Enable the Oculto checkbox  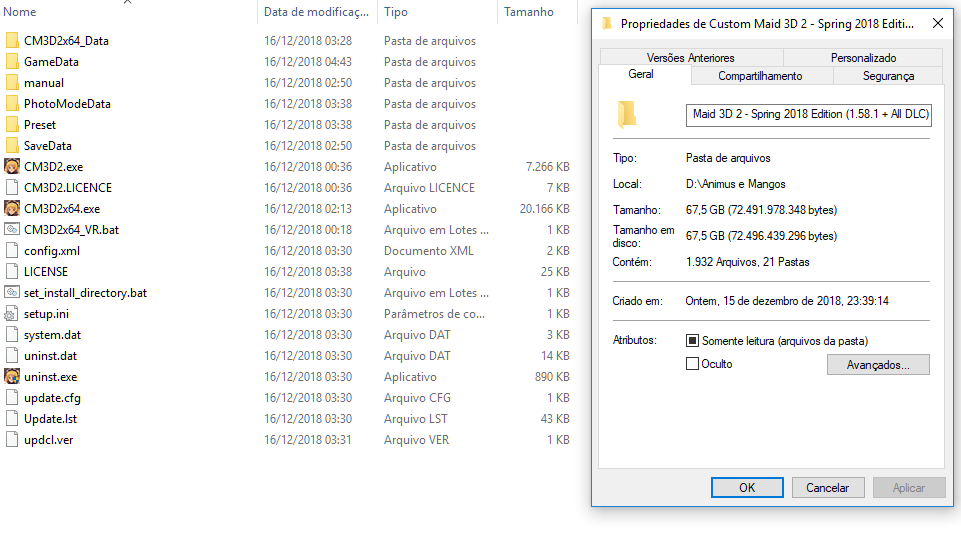coord(692,364)
